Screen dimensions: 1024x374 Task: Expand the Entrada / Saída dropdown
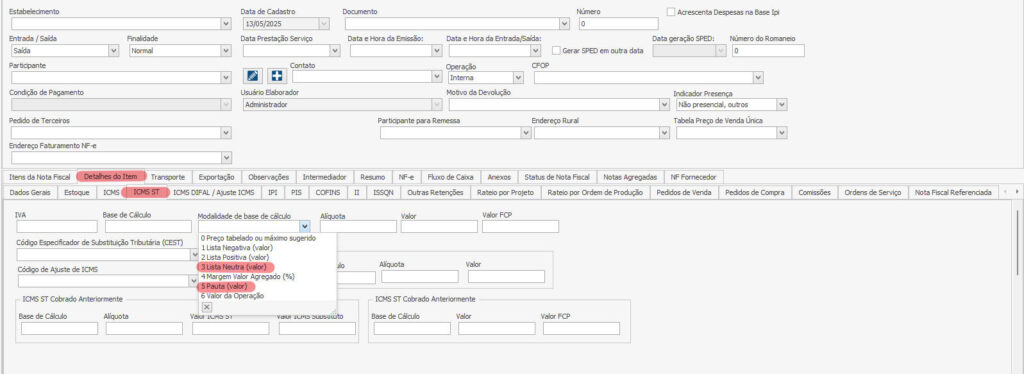pyautogui.click(x=113, y=50)
